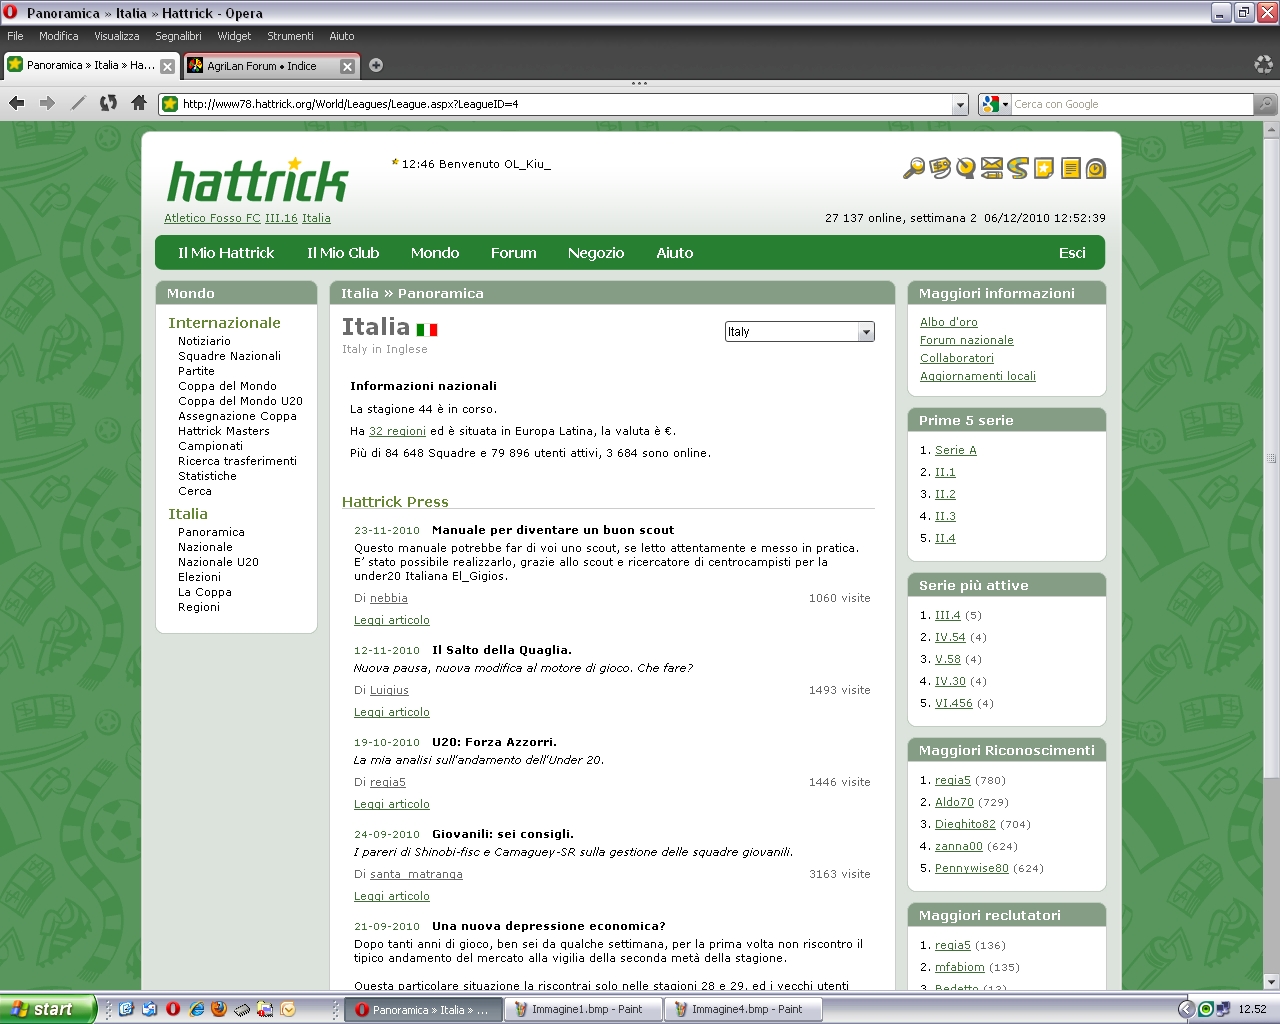Viewport: 1280px width, 1024px height.
Task: Reload the page with refresh icon
Action: (x=109, y=103)
